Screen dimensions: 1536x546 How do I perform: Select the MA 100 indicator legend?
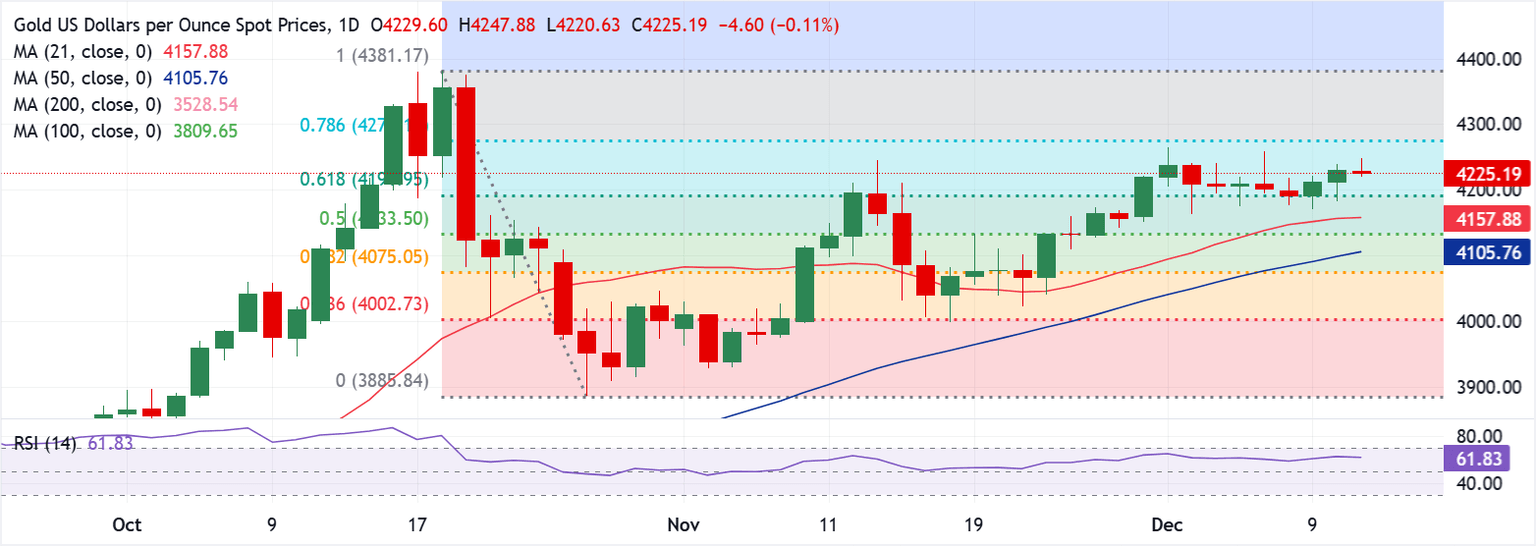click(87, 130)
